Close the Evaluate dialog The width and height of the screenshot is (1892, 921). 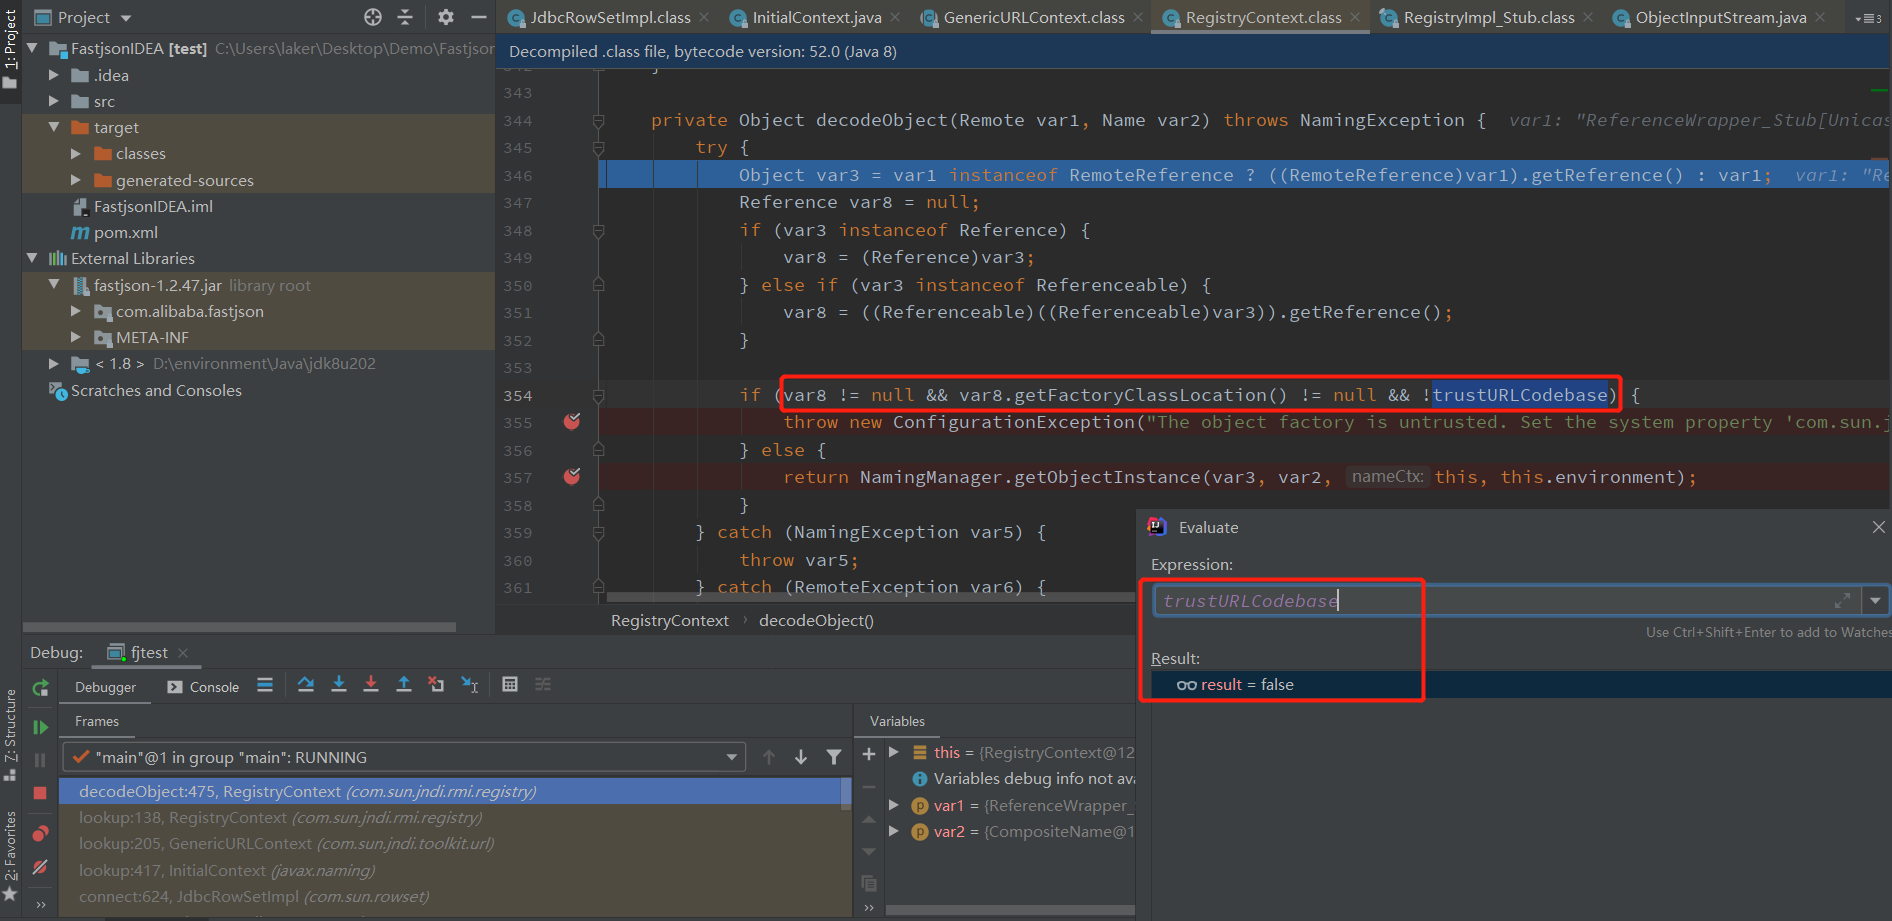pyautogui.click(x=1879, y=527)
